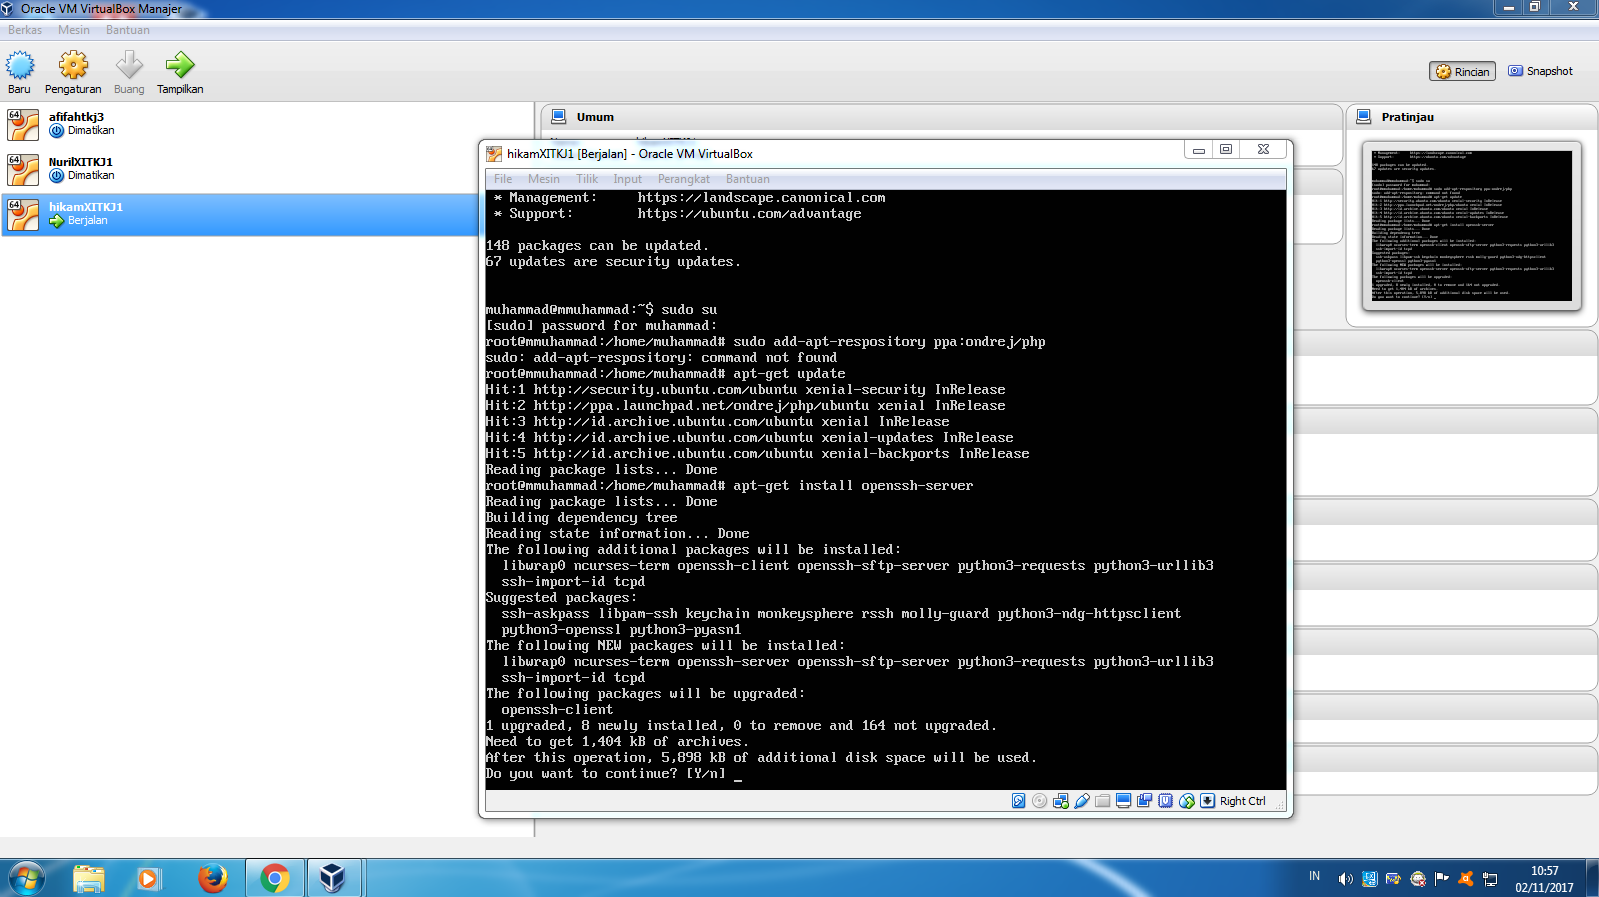Click CPU virtualization chip icon in status bar
This screenshot has height=897, width=1599.
click(1165, 801)
